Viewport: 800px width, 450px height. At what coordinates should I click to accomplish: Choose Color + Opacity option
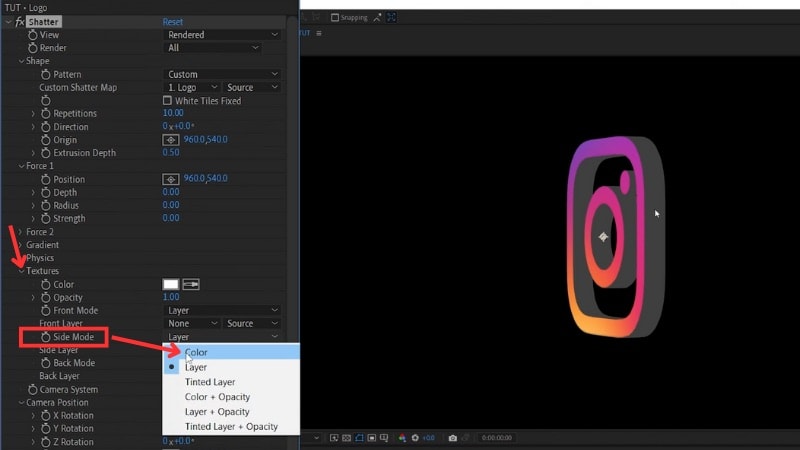(x=231, y=396)
